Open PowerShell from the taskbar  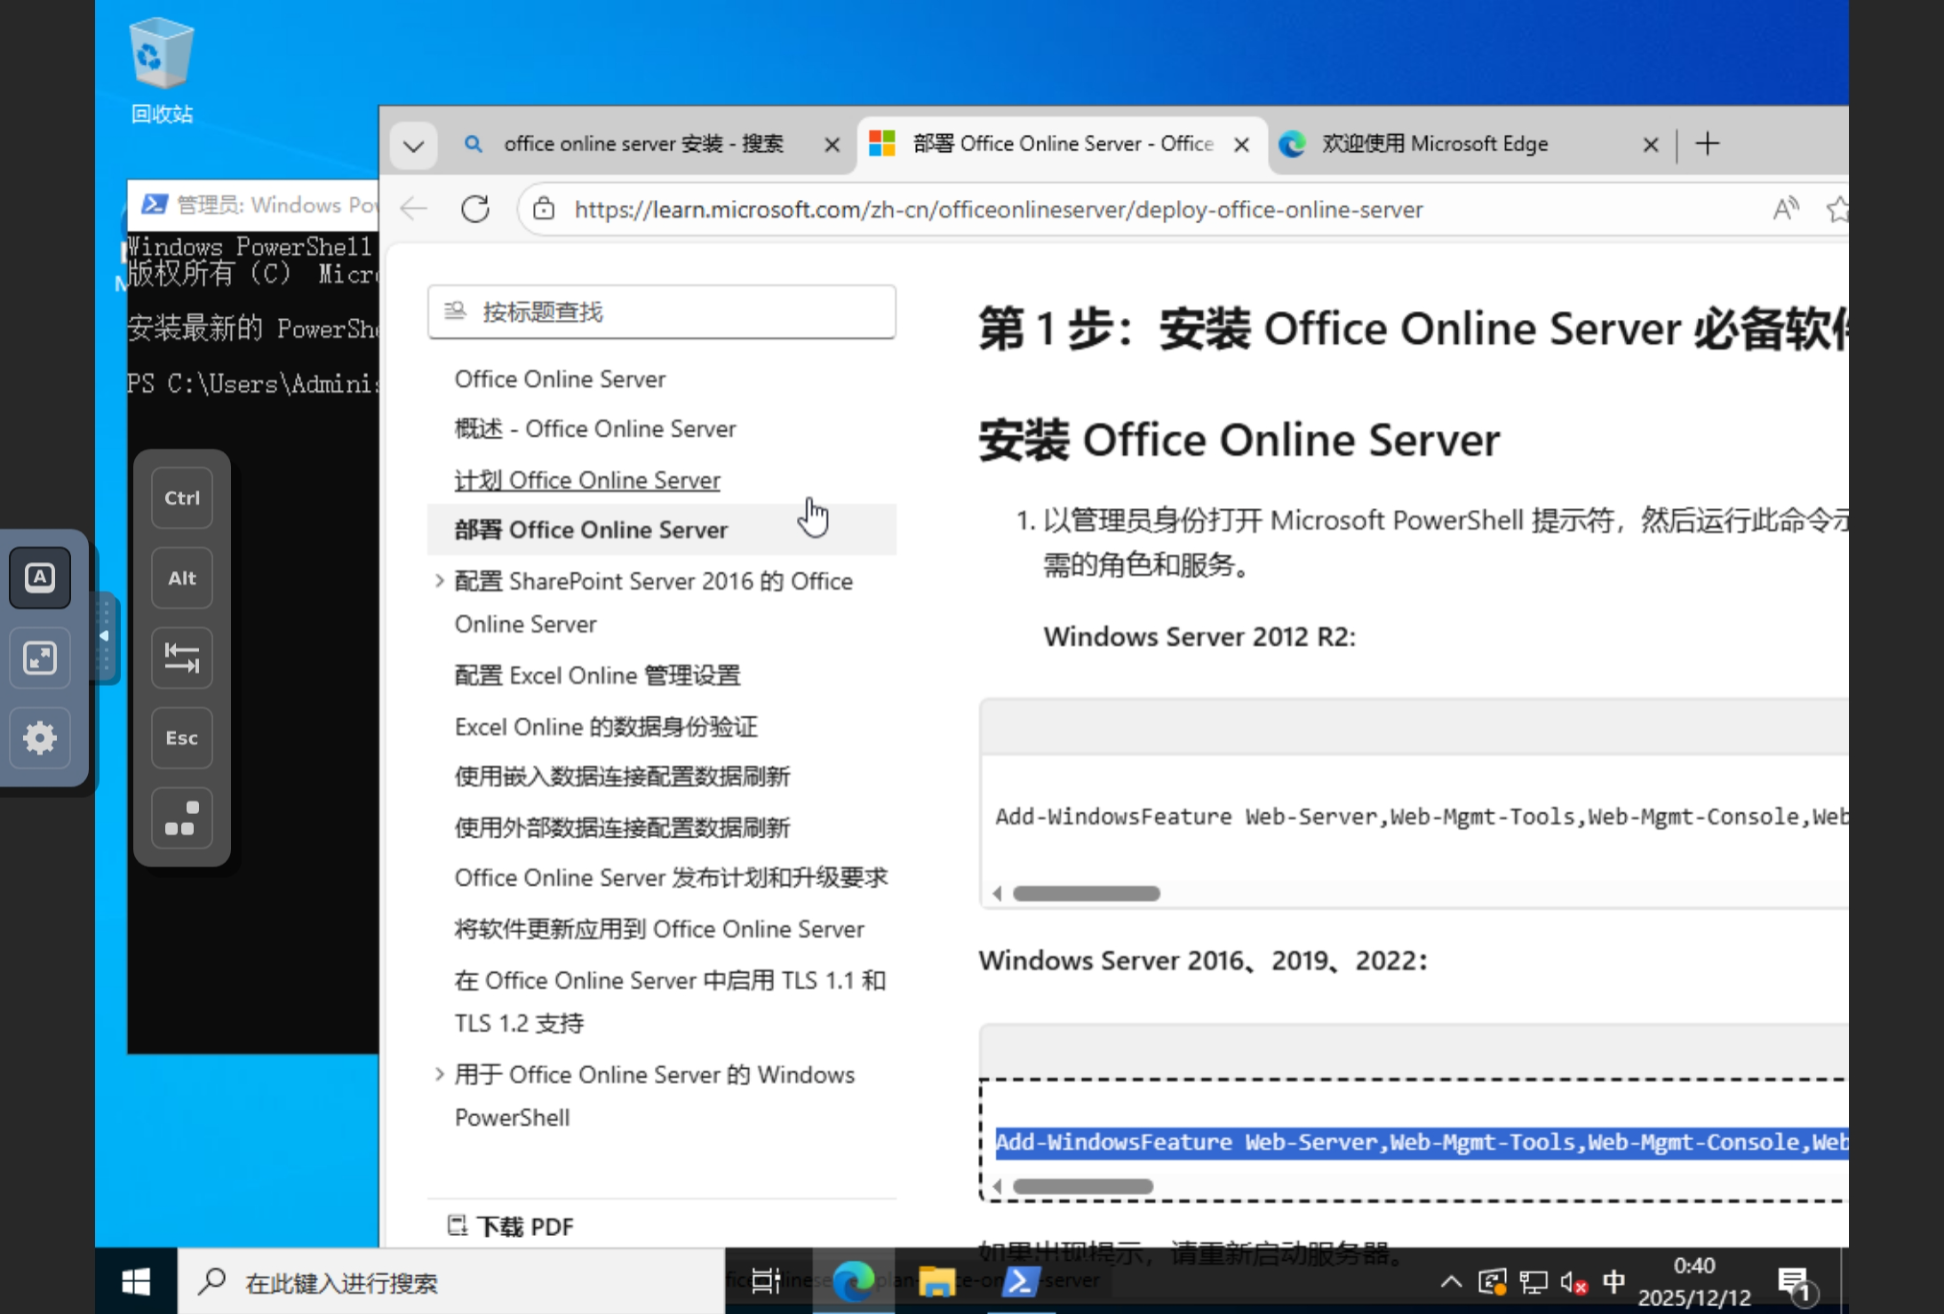[1021, 1281]
